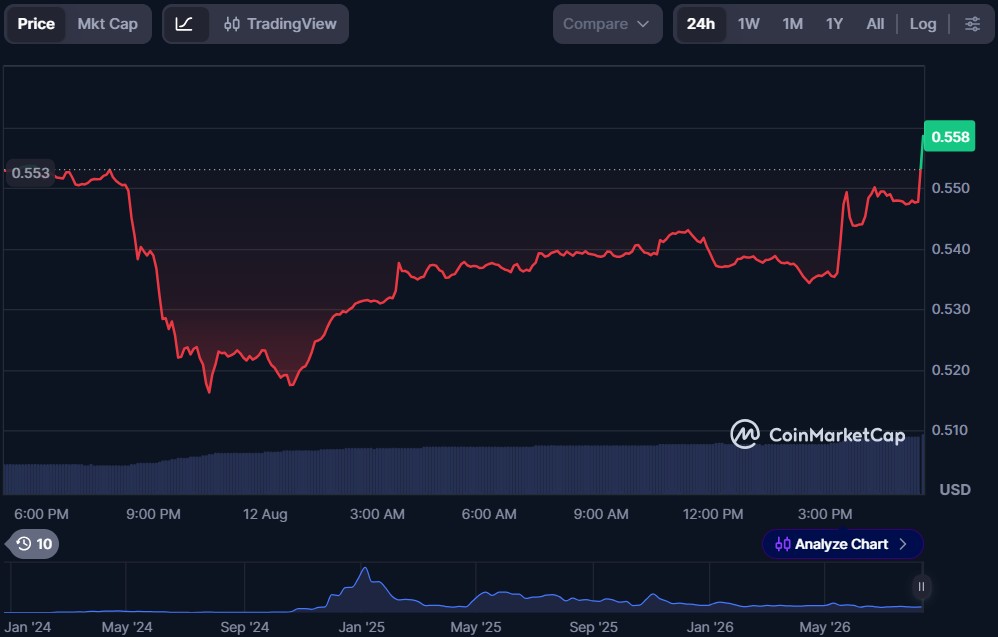Click Jan '25 peak in the overview timeline
The height and width of the screenshot is (637, 998).
pos(365,569)
